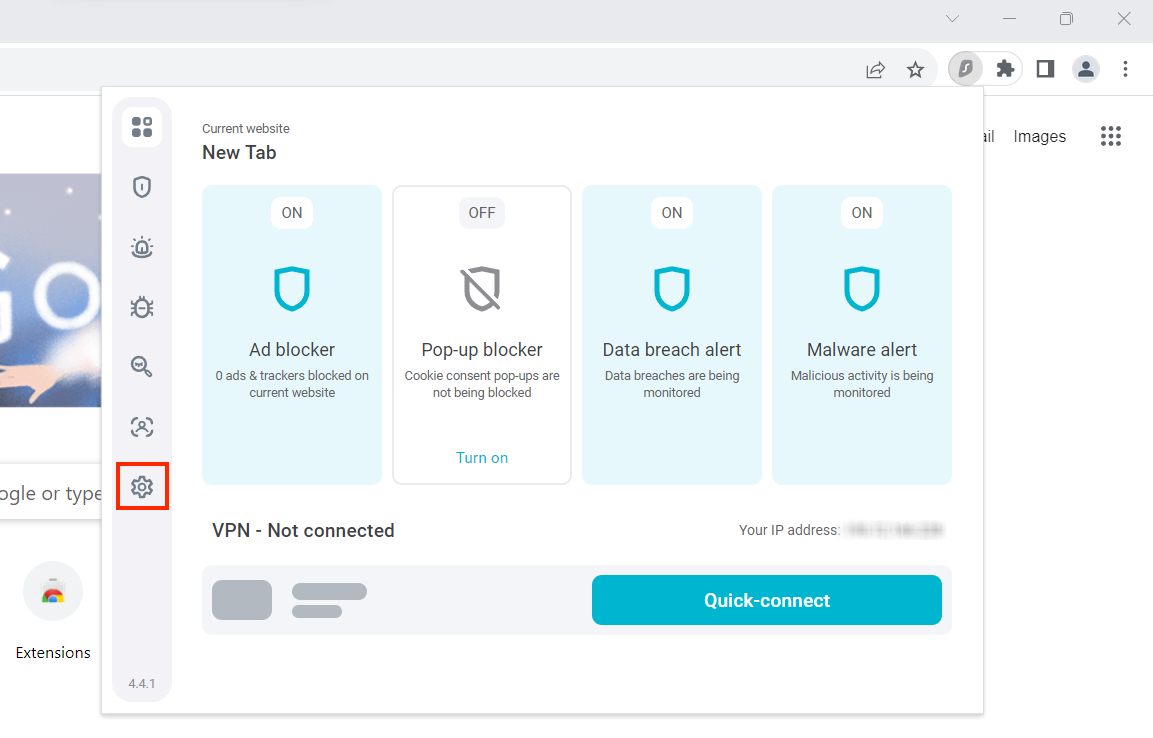Bookmark this tab with the star icon

(x=915, y=69)
